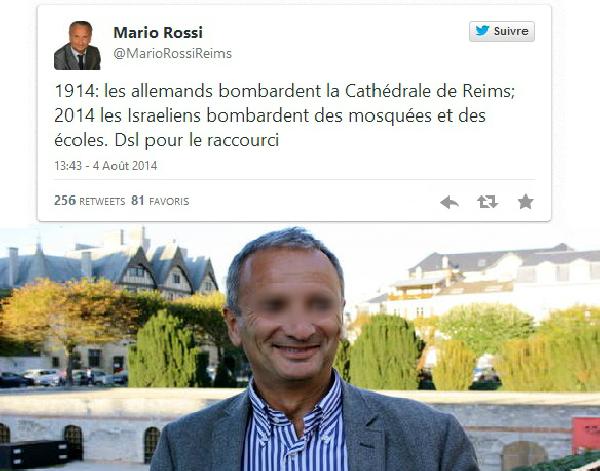Screen dimensions: 600x471
Task: Click the reply arrow icon
Action: click(449, 202)
